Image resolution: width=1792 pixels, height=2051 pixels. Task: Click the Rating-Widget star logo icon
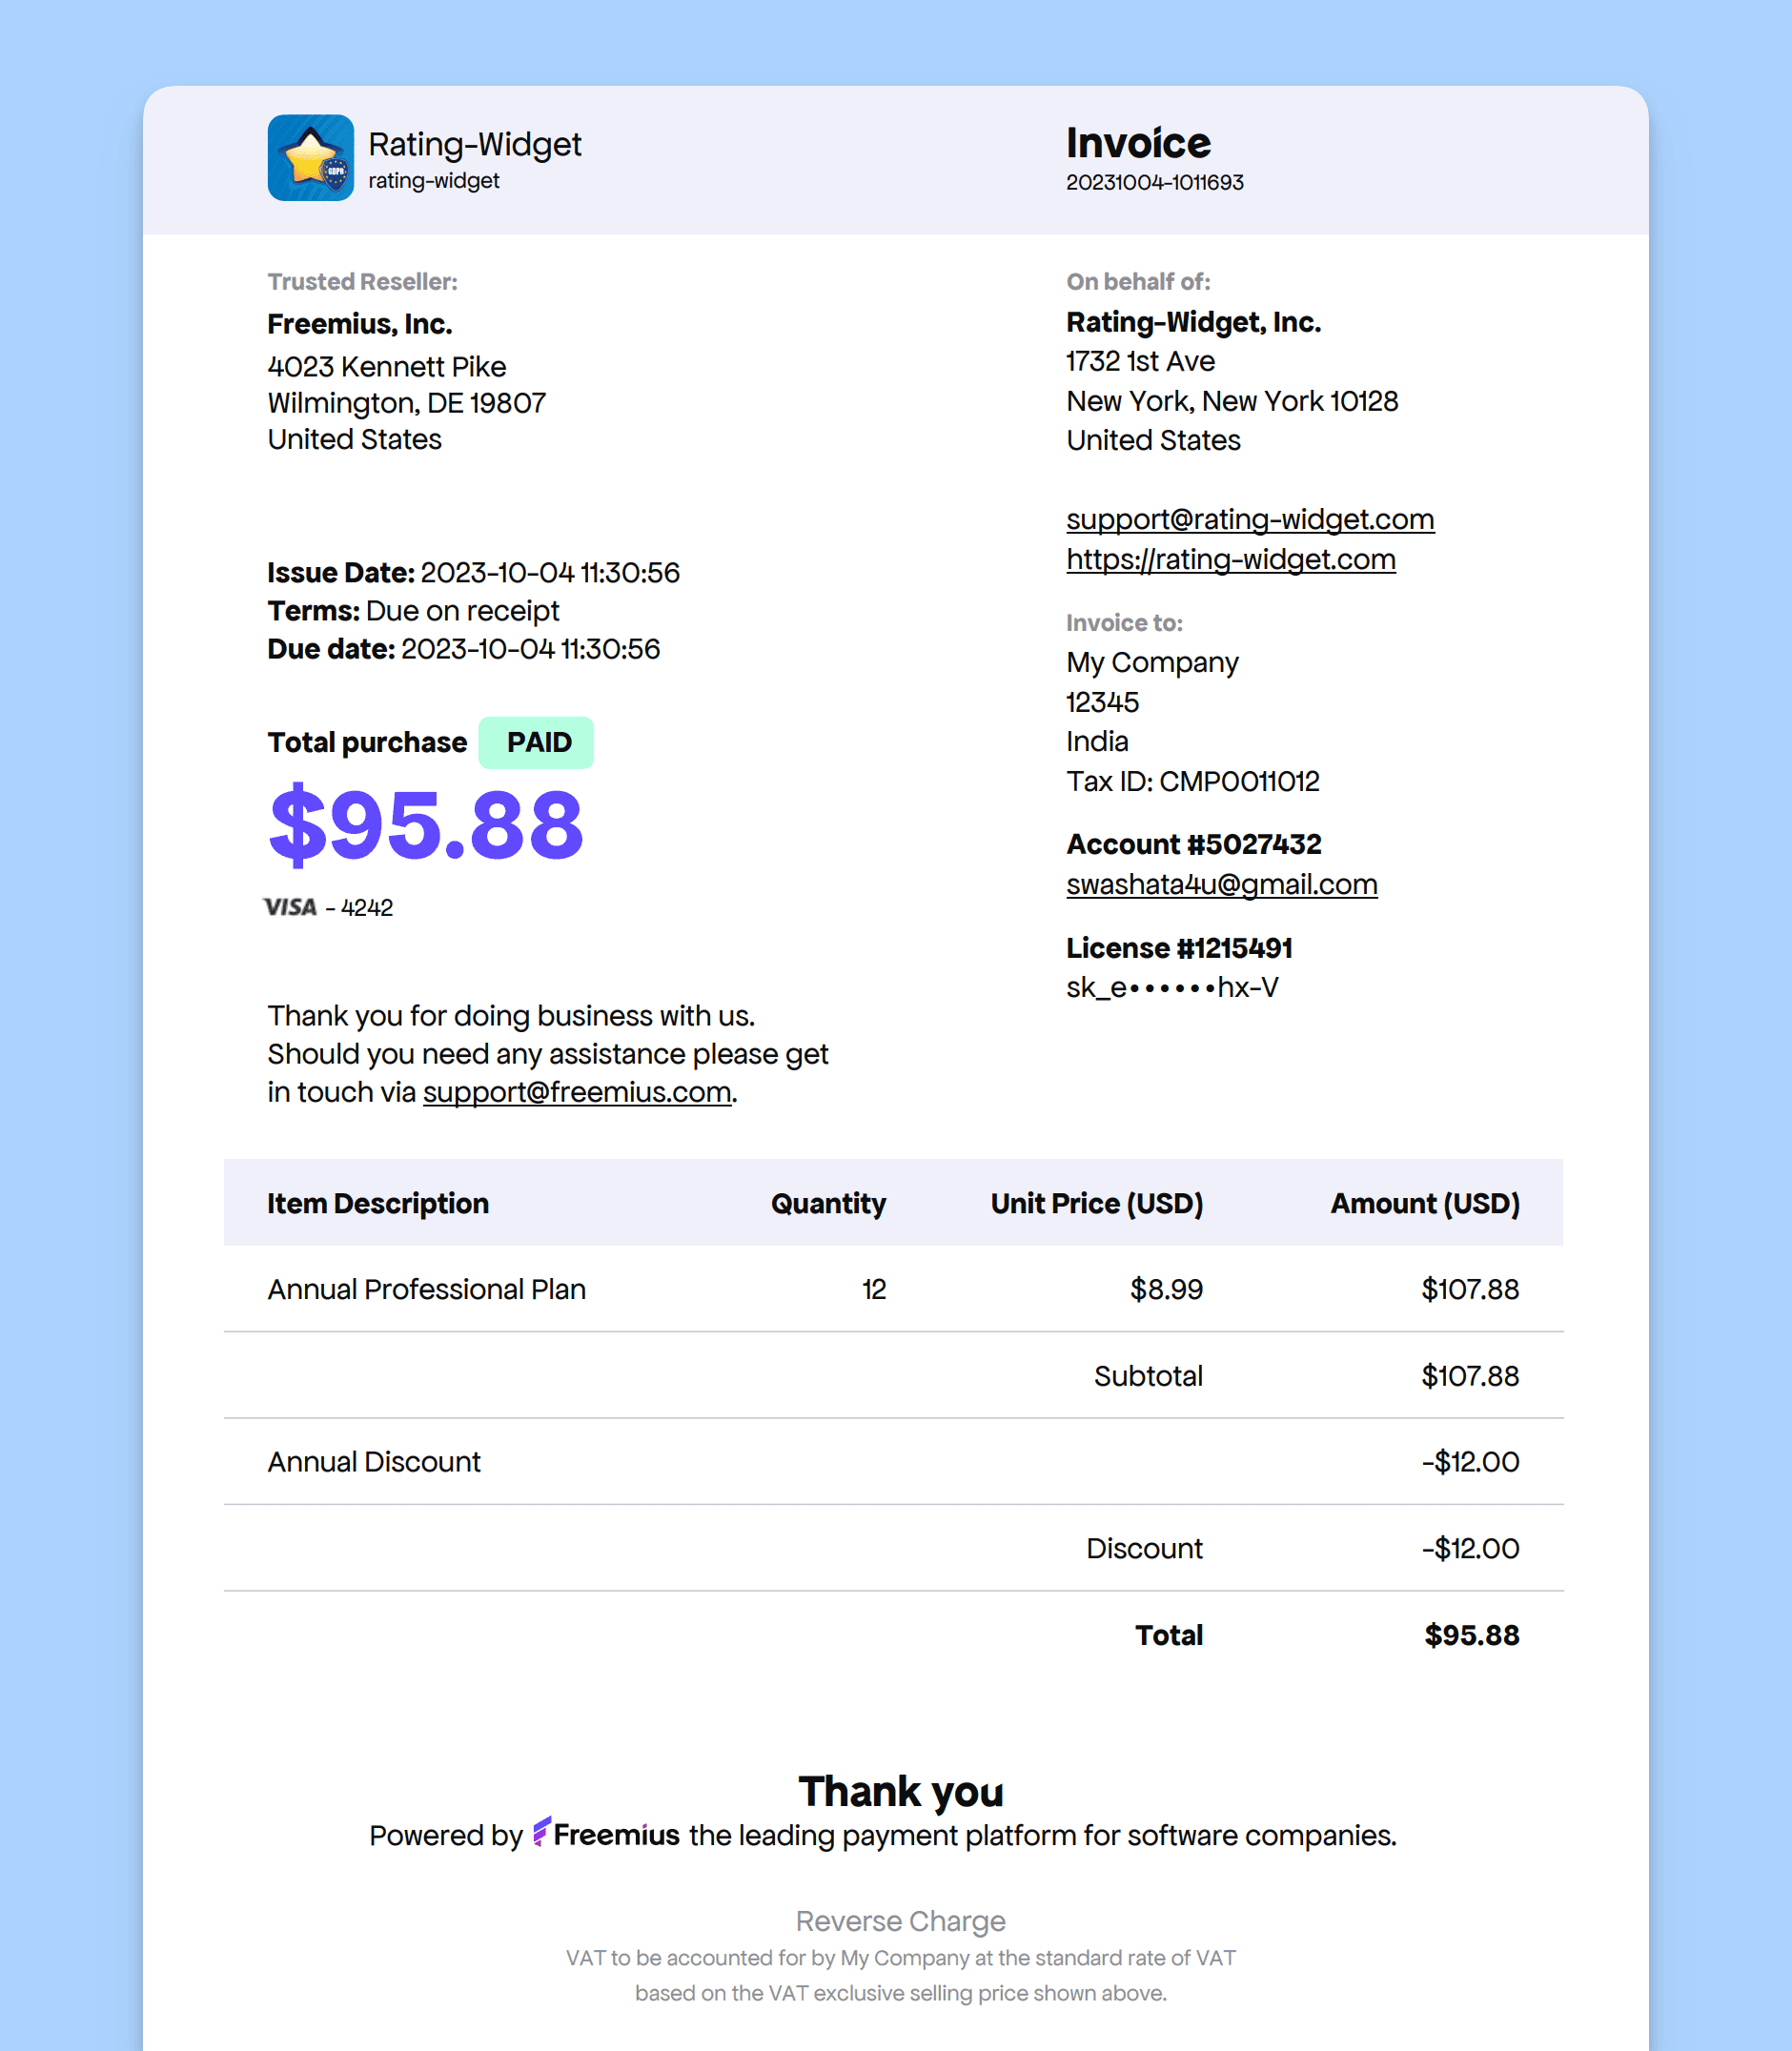point(310,158)
